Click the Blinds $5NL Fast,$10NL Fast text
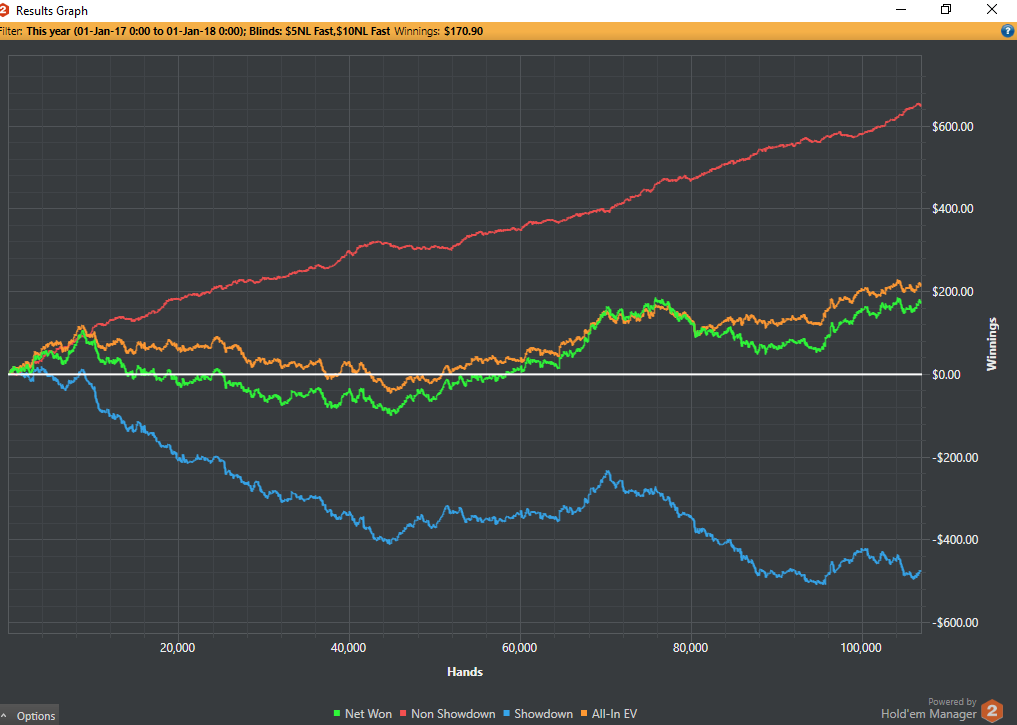Screen dimensions: 1017x725 point(320,31)
